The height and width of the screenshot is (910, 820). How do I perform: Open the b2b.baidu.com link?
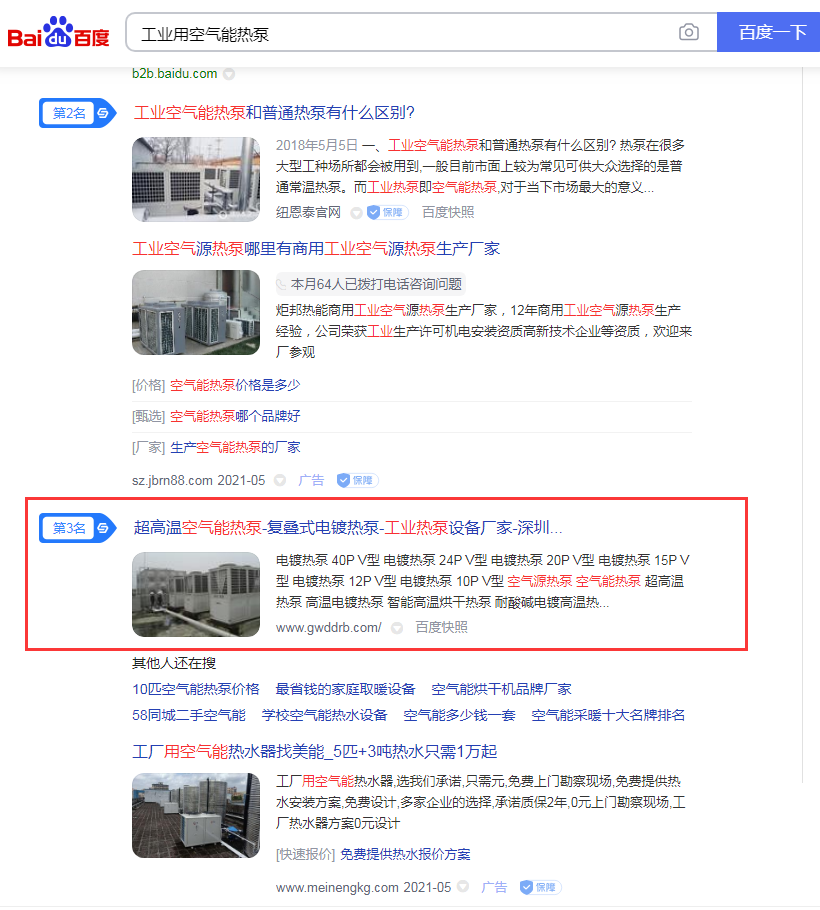coord(175,74)
